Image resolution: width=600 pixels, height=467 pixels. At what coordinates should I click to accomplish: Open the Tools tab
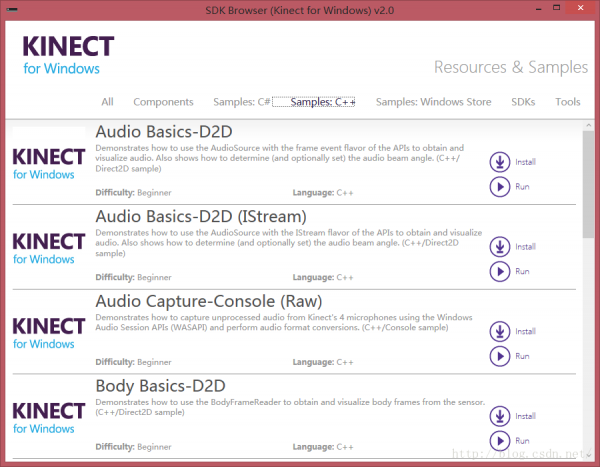568,102
